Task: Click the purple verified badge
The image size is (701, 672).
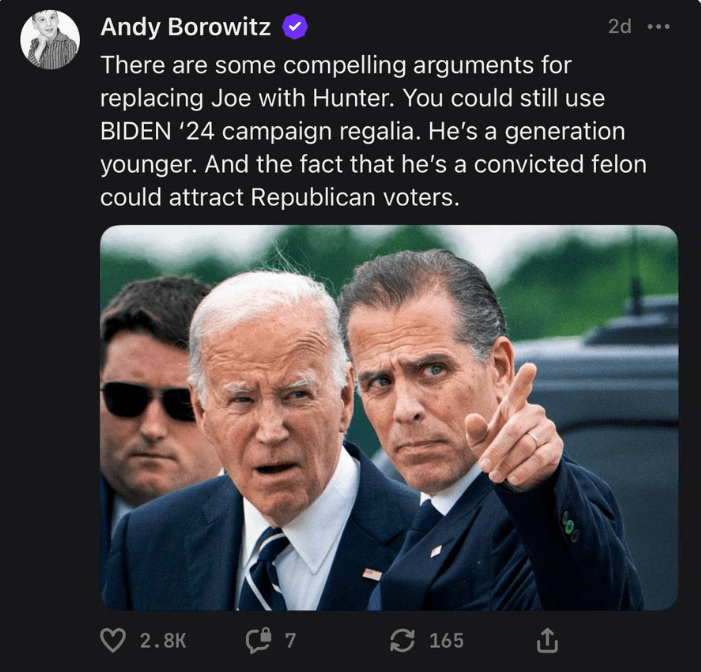Action: point(294,28)
